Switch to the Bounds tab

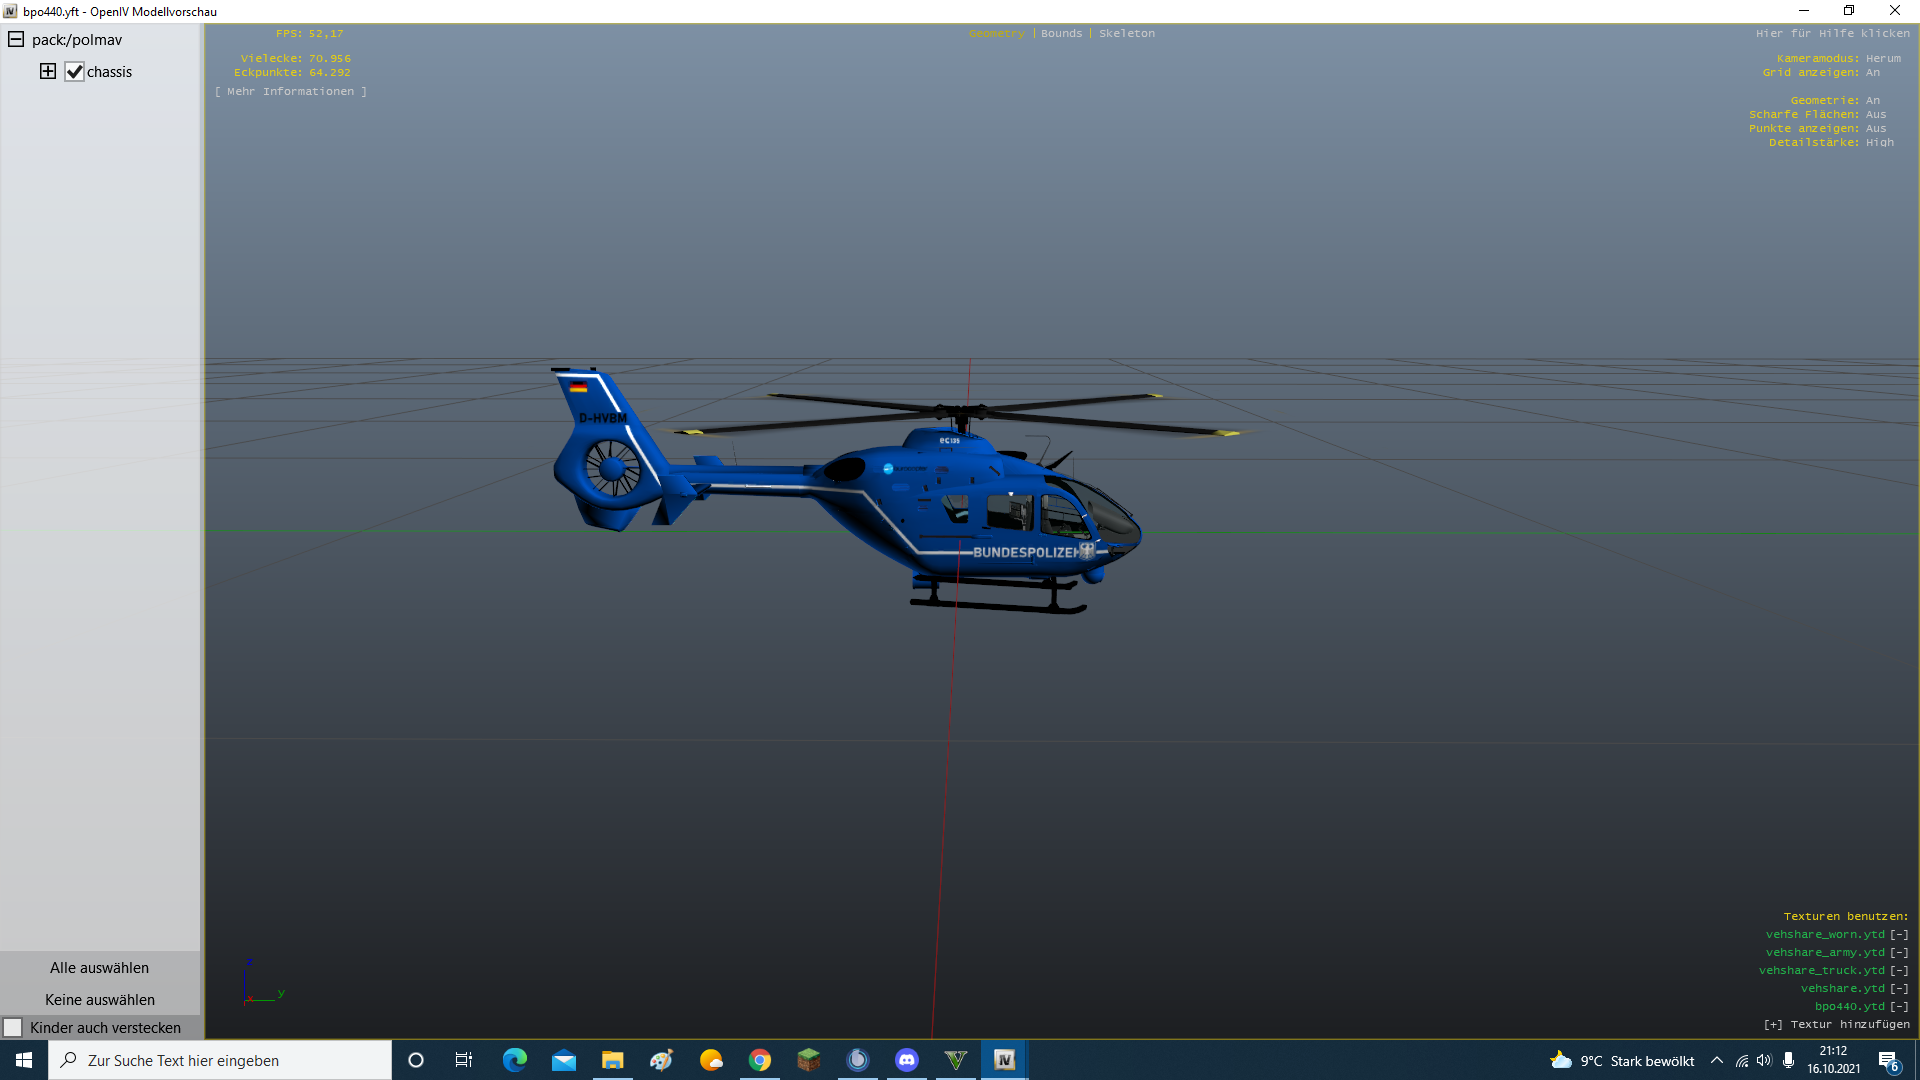[1061, 34]
